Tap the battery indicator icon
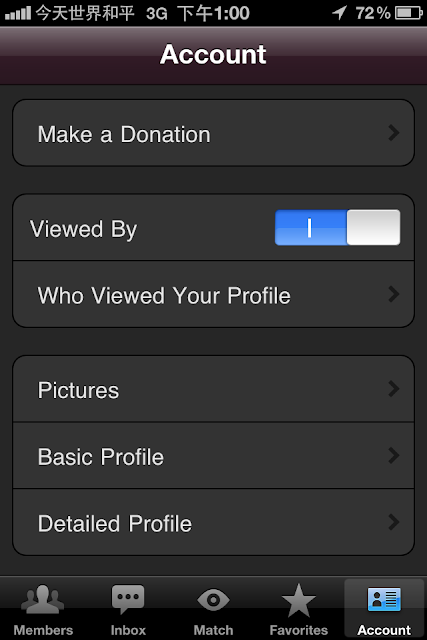This screenshot has height=640, width=427. [x=409, y=13]
